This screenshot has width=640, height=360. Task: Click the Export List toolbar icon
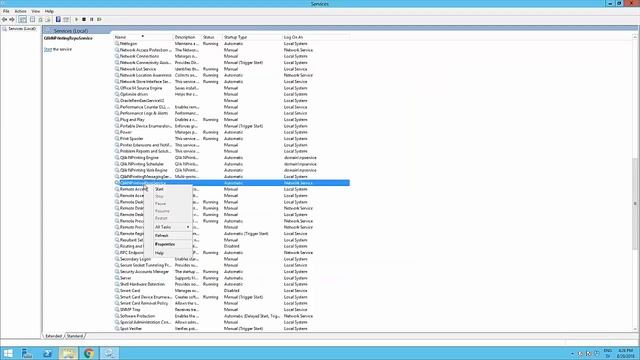(48, 19)
